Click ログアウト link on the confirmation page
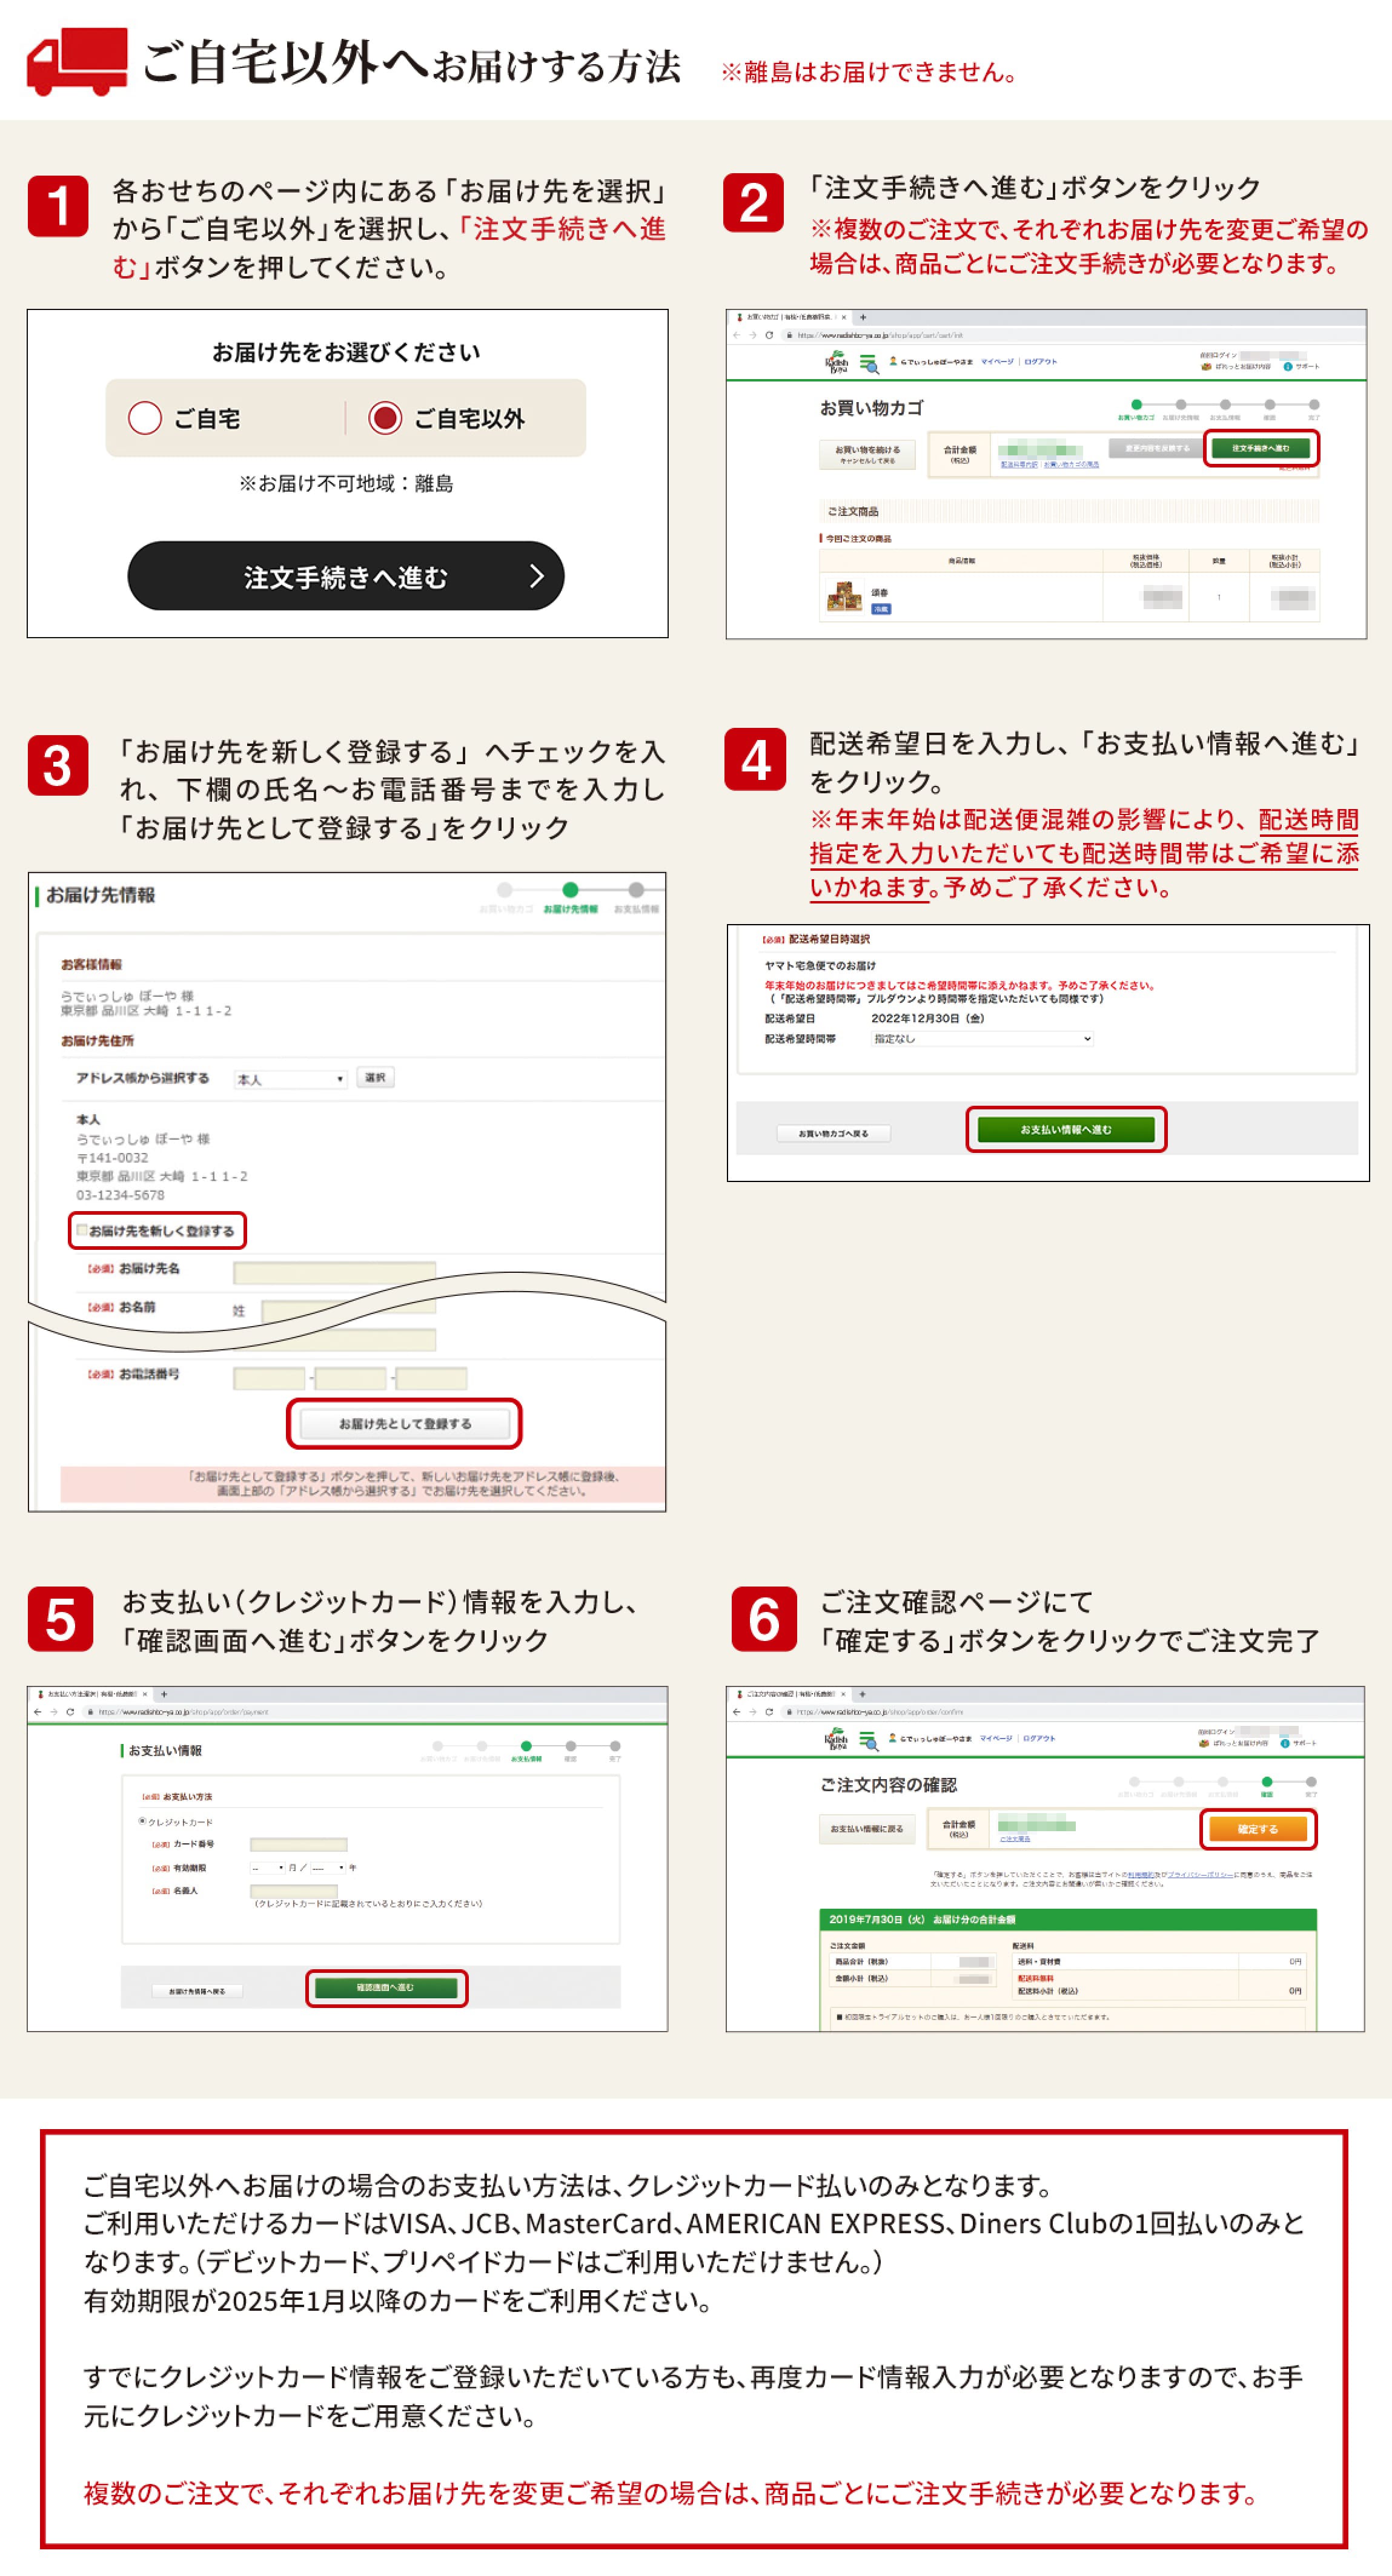The height and width of the screenshot is (2576, 1392). point(1039,1738)
